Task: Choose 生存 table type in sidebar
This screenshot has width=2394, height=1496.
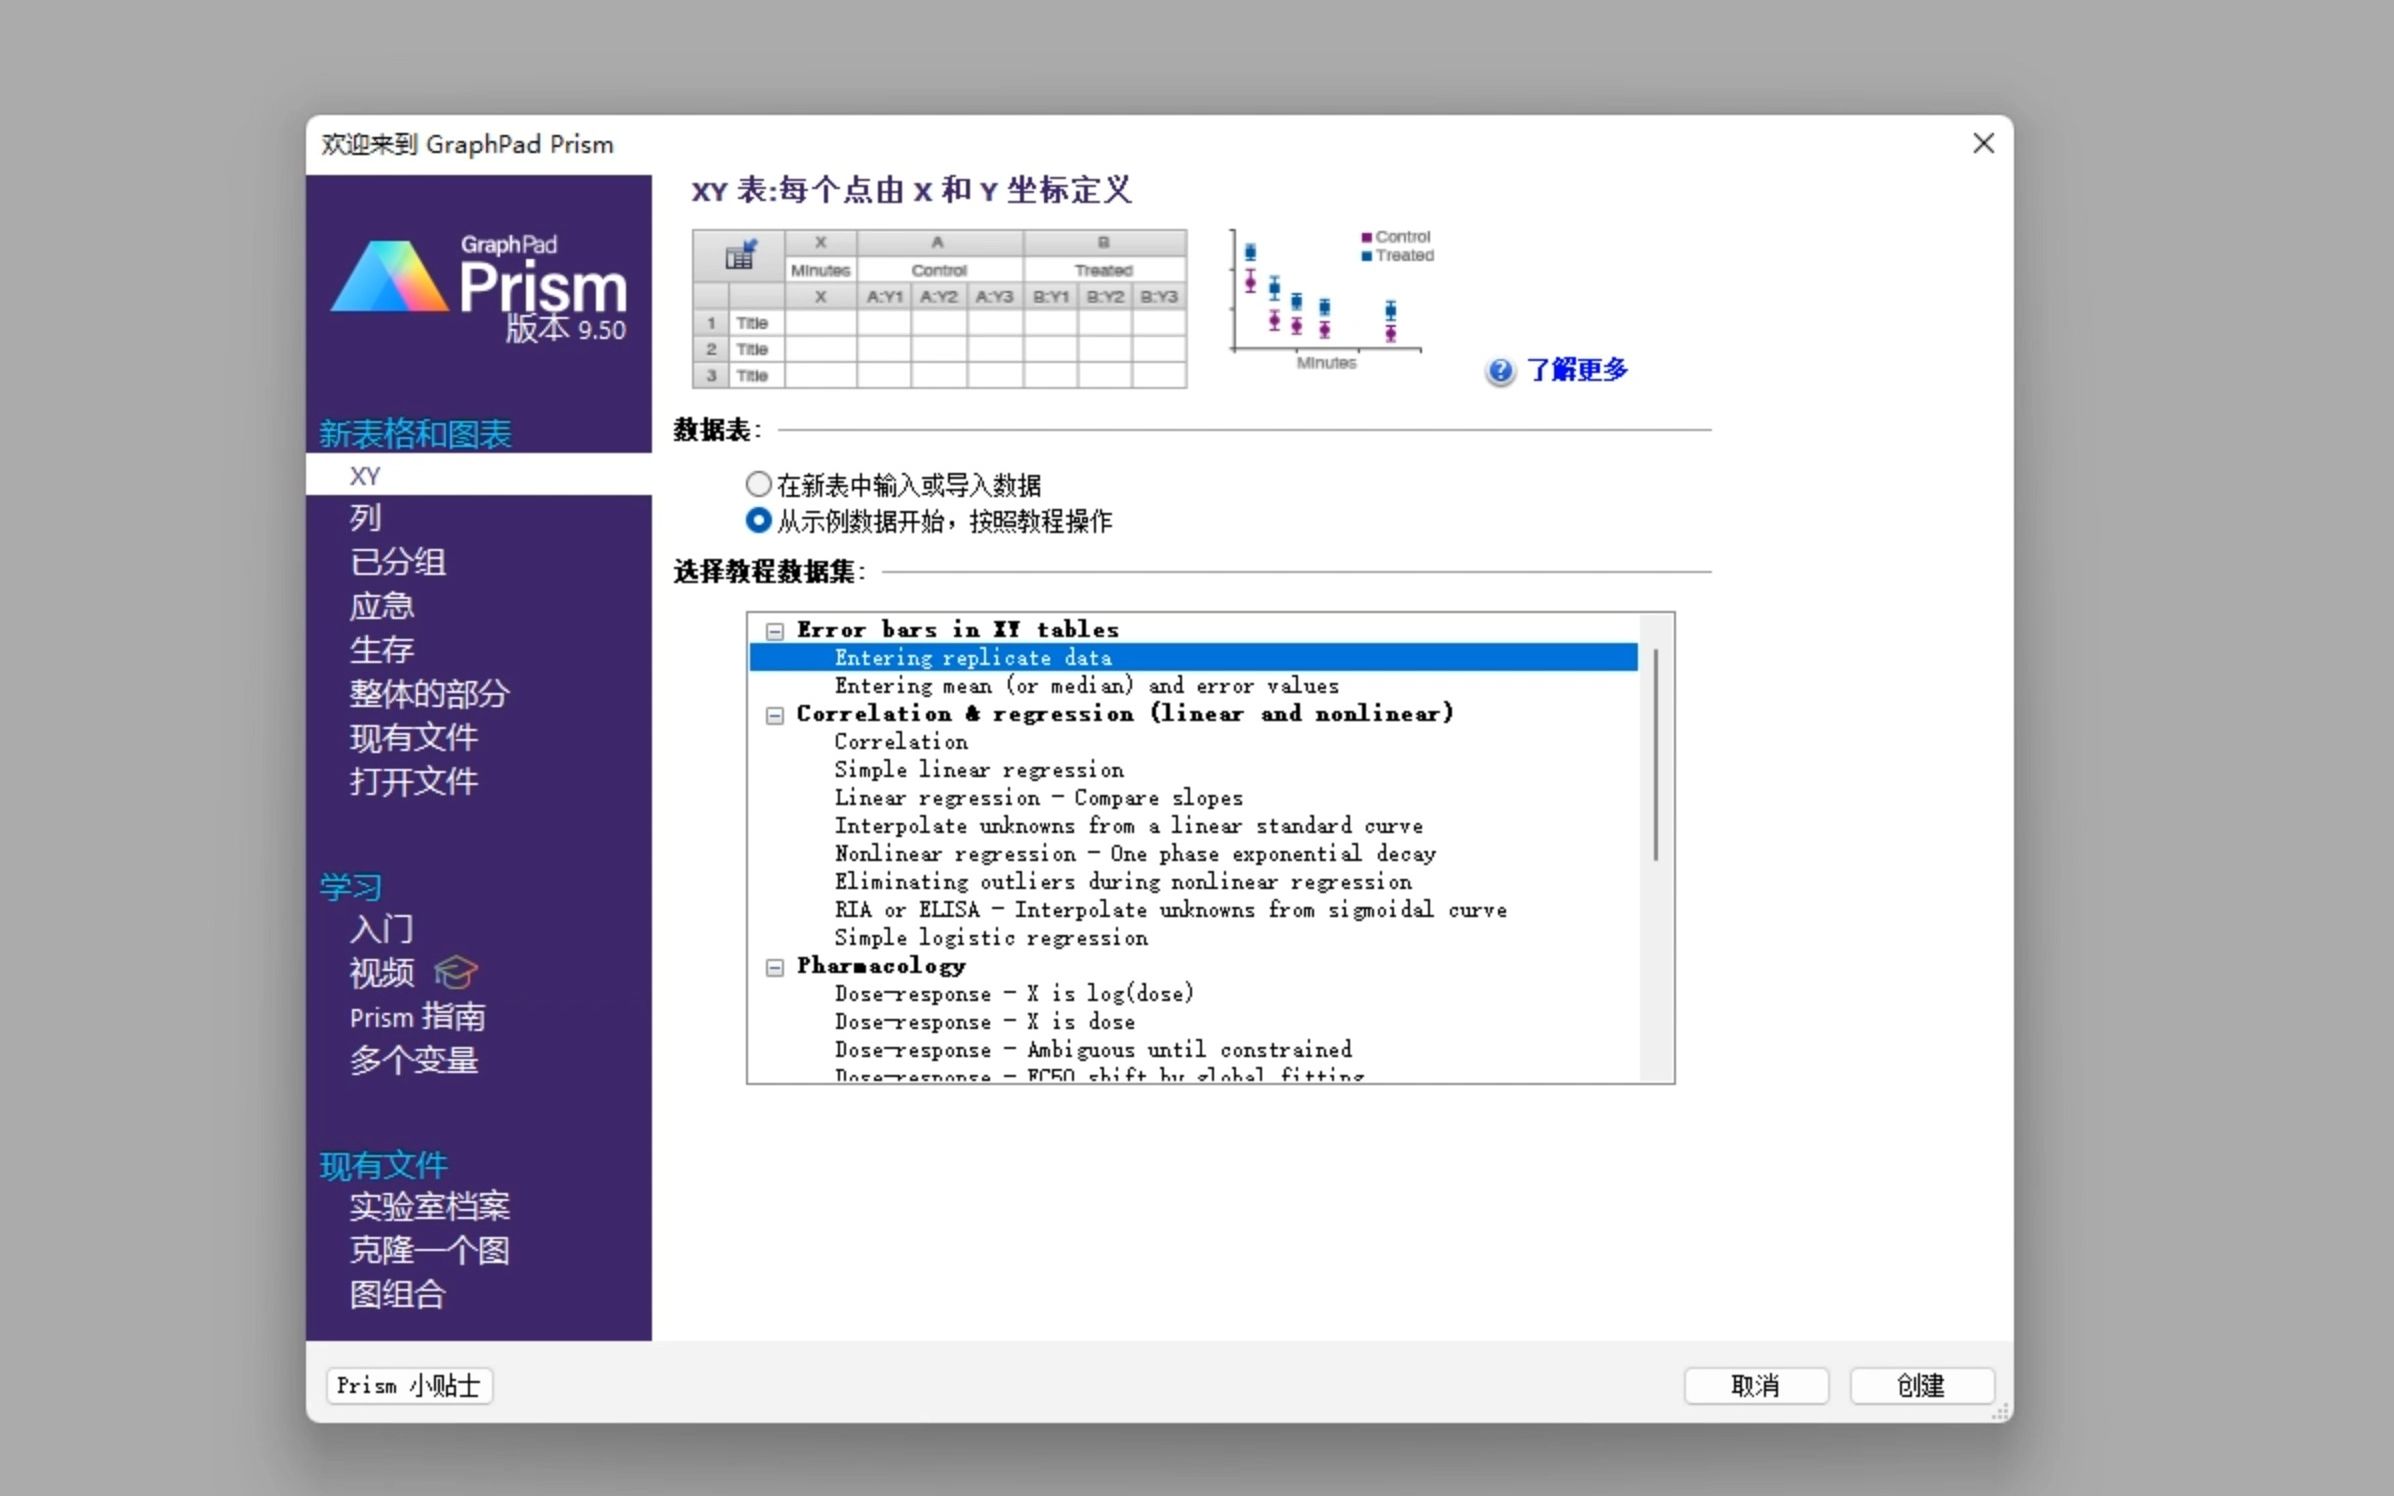Action: (381, 650)
